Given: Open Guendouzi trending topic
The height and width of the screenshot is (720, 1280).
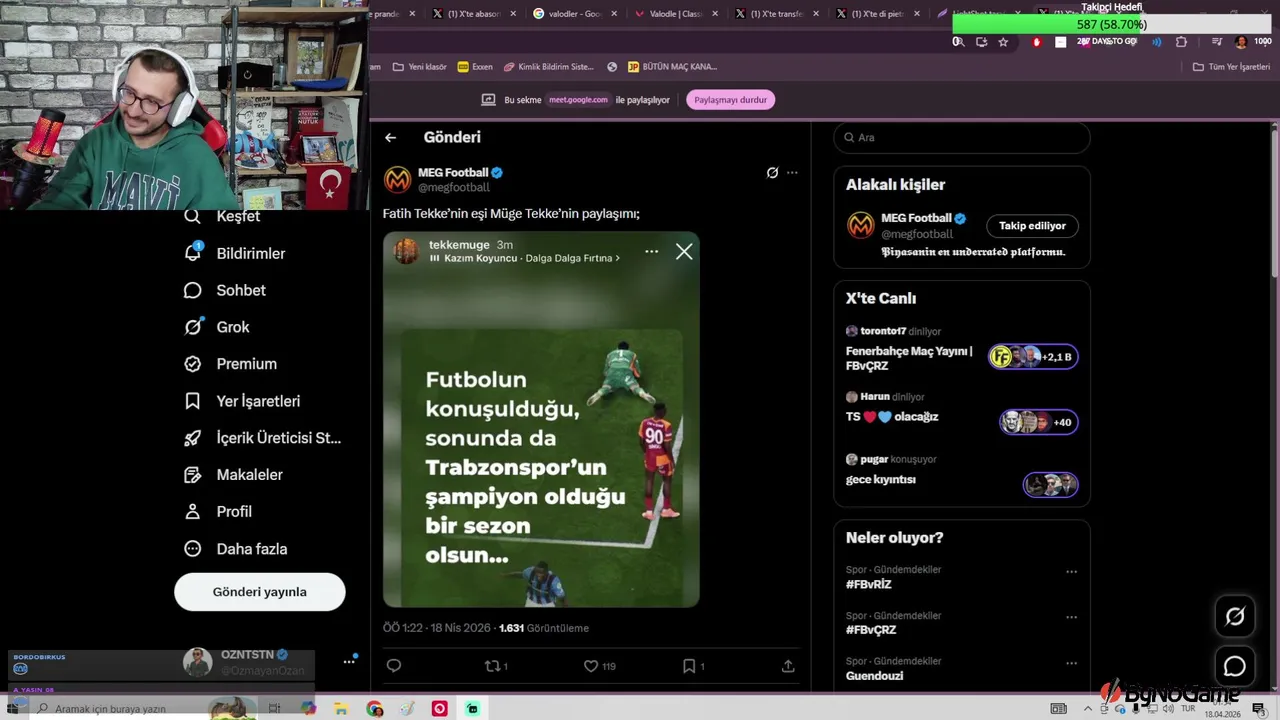Looking at the screenshot, I should point(874,676).
